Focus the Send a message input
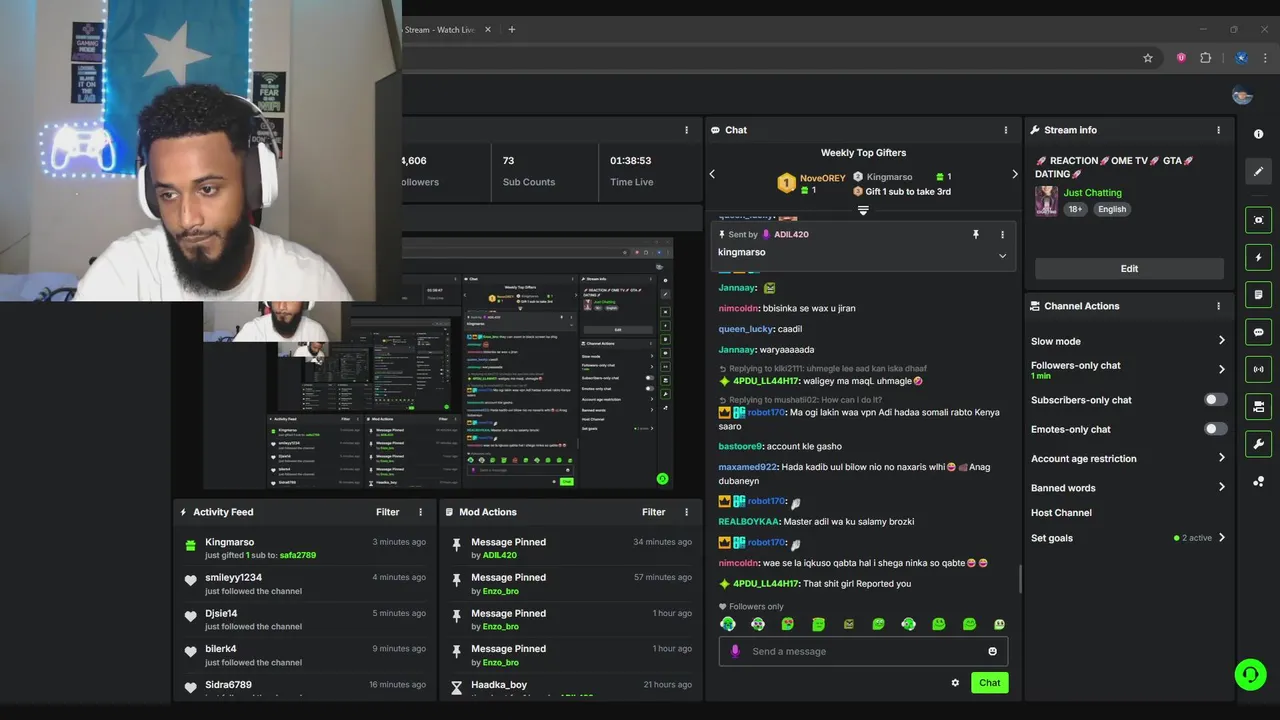This screenshot has height=720, width=1280. (x=863, y=651)
